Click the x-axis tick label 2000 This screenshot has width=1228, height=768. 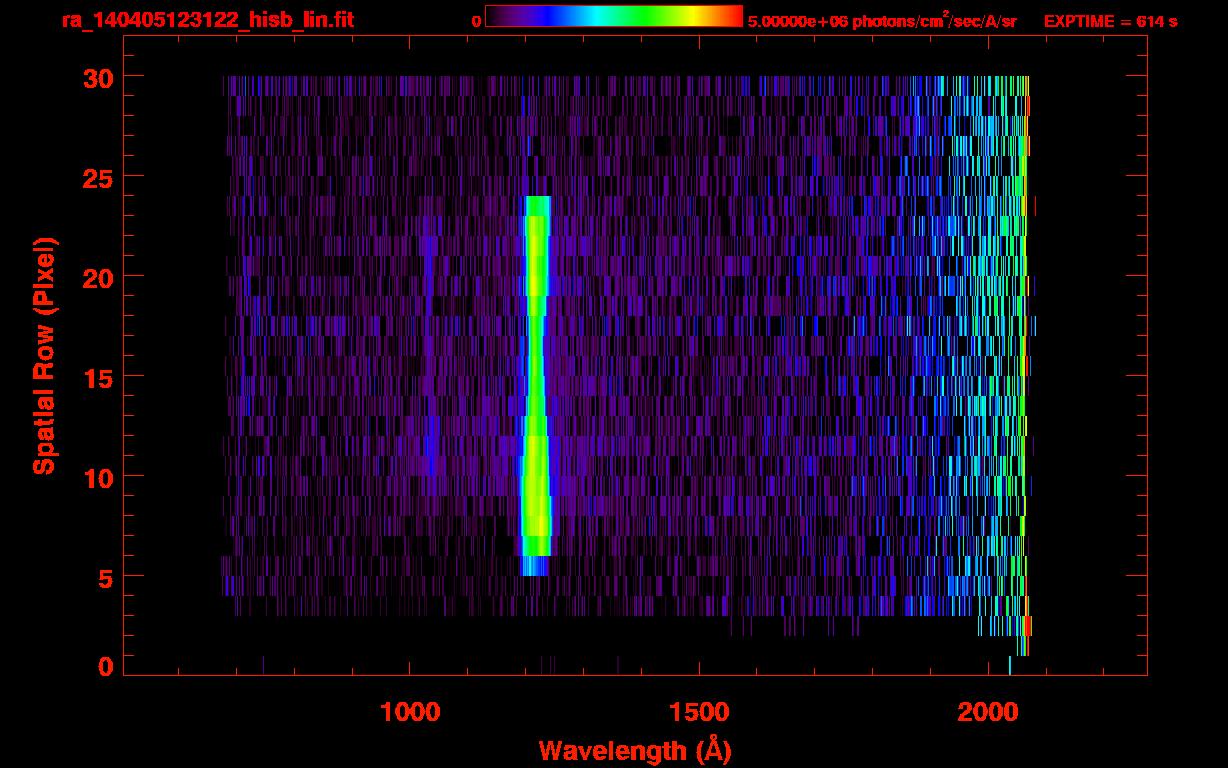988,712
